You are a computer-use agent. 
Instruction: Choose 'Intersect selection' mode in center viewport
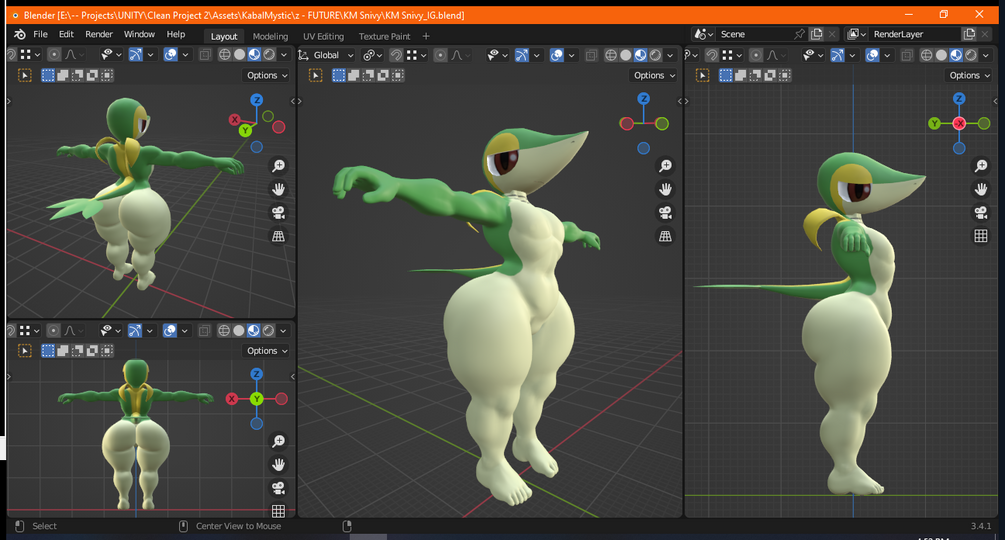click(397, 76)
